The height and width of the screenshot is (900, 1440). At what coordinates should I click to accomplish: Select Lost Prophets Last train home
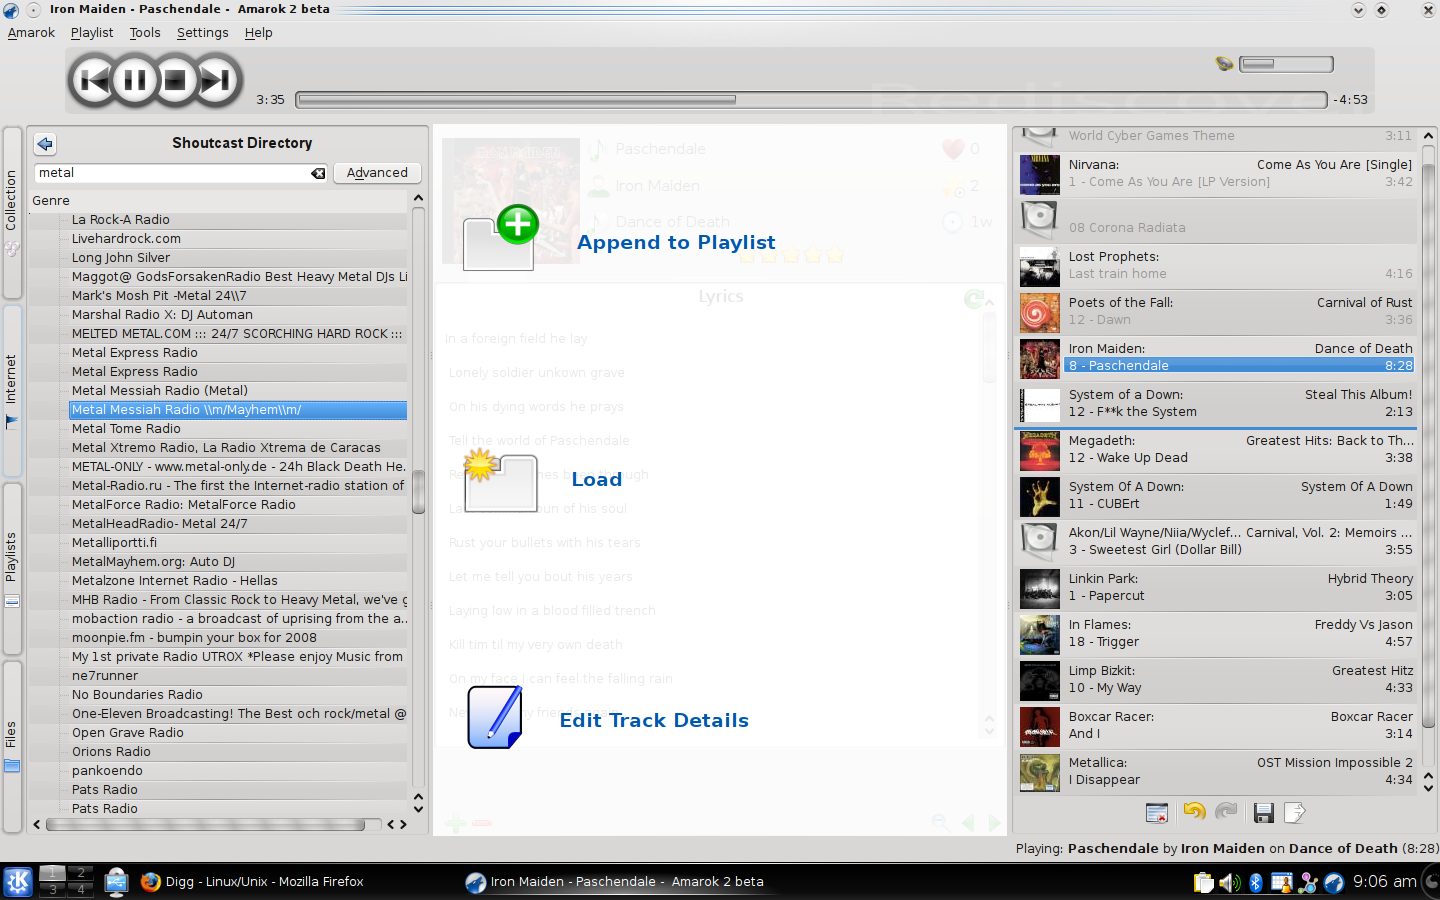tap(1216, 266)
